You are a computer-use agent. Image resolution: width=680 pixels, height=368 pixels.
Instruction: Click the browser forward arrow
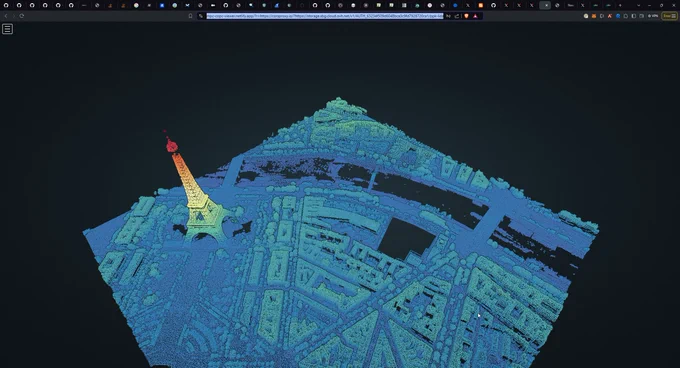coord(13,16)
